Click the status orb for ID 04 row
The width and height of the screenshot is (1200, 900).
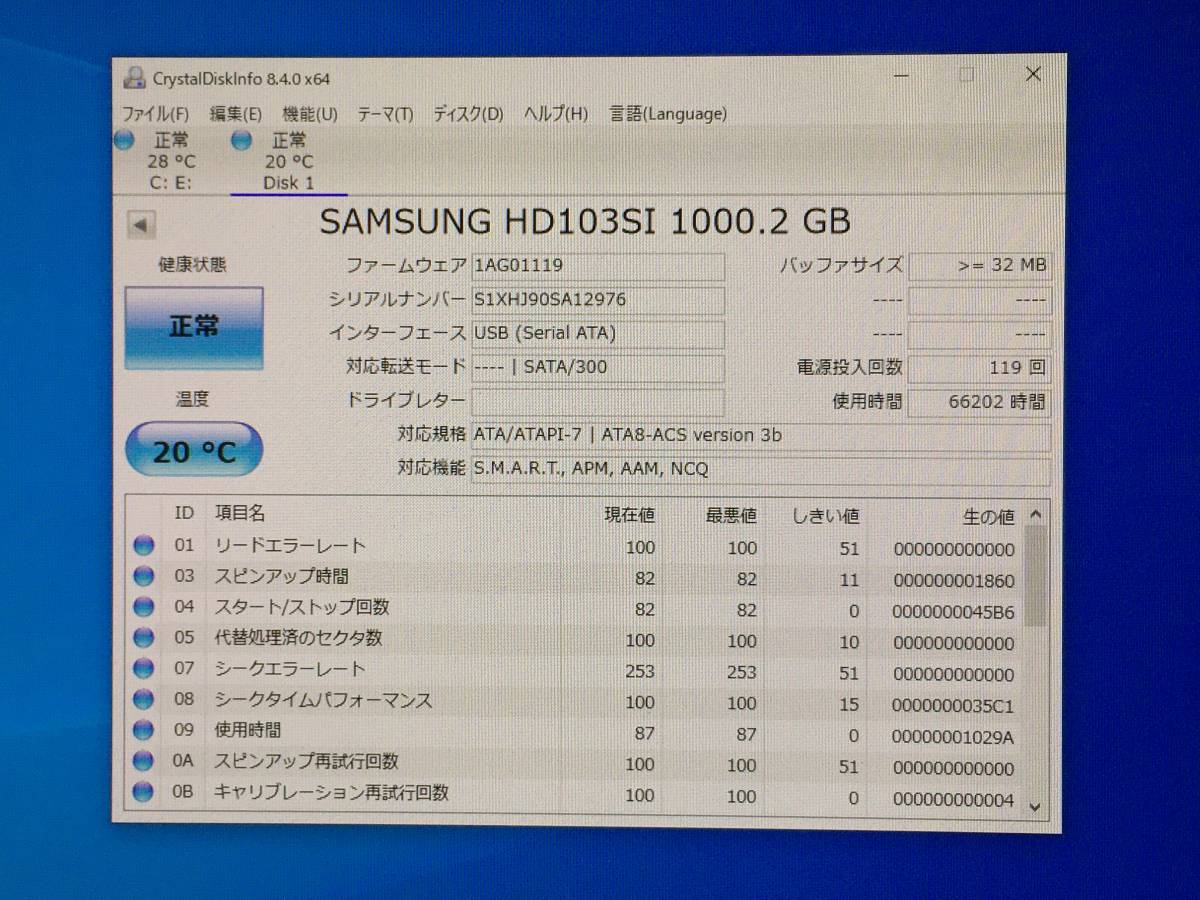(x=144, y=608)
